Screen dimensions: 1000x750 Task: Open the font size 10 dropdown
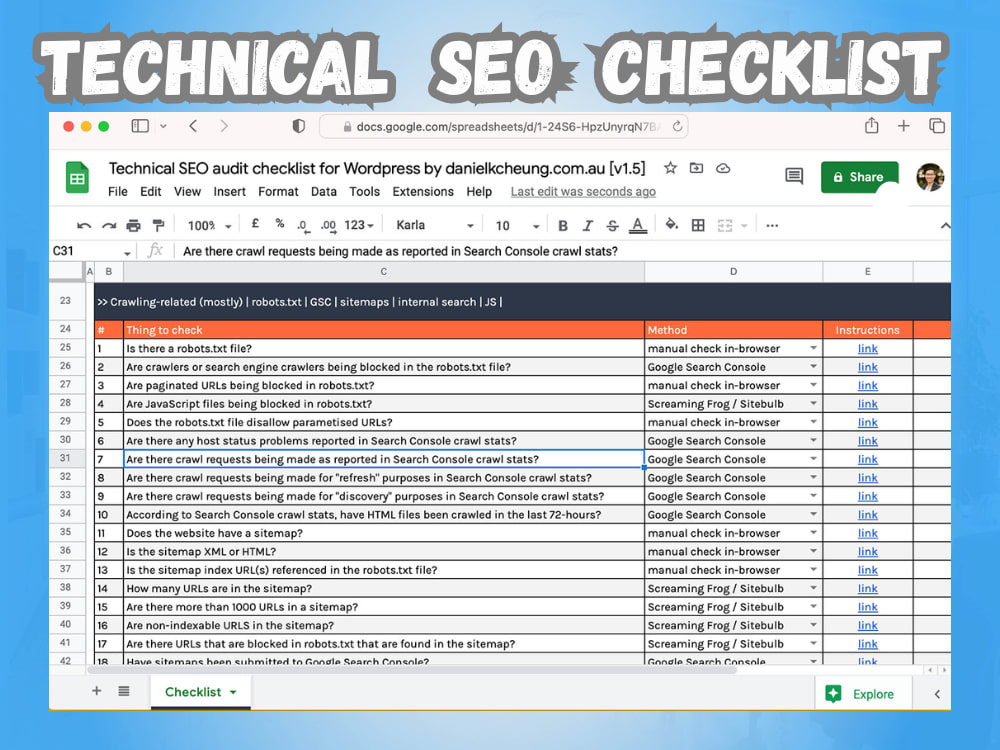517,226
